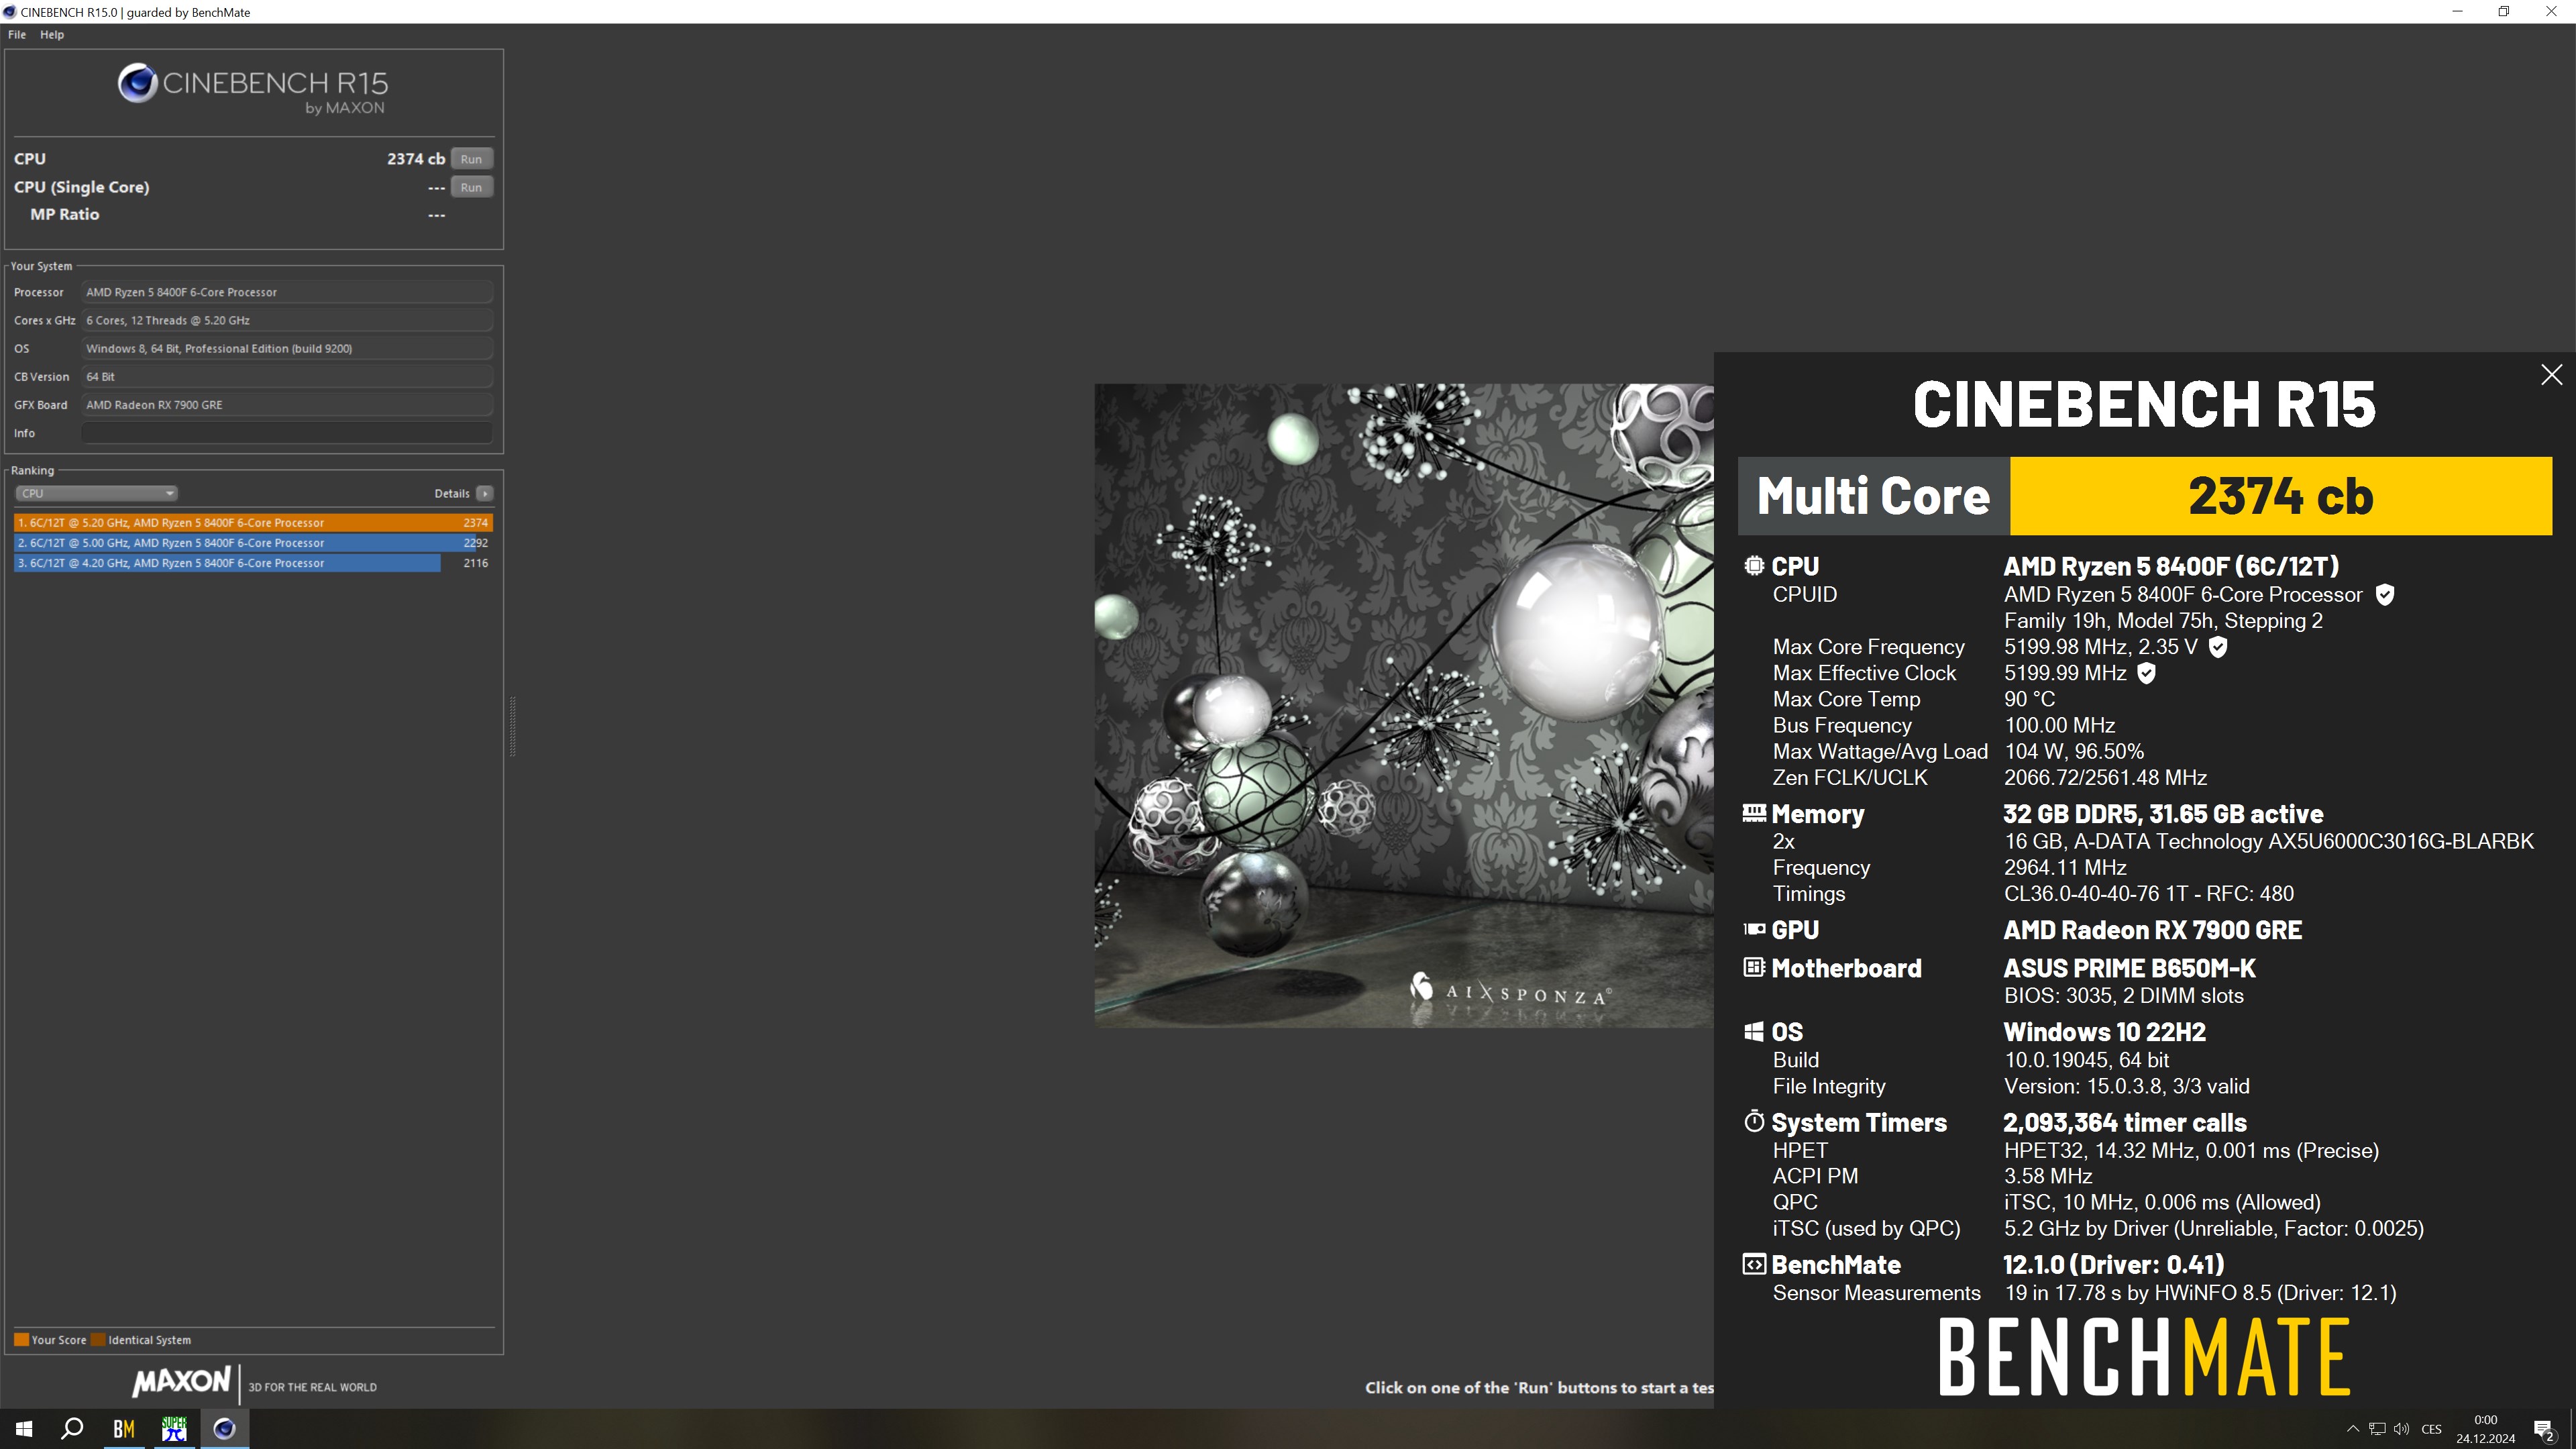This screenshot has height=1449, width=2576.
Task: Click the Windows OS icon in BenchMate panel
Action: [1754, 1031]
